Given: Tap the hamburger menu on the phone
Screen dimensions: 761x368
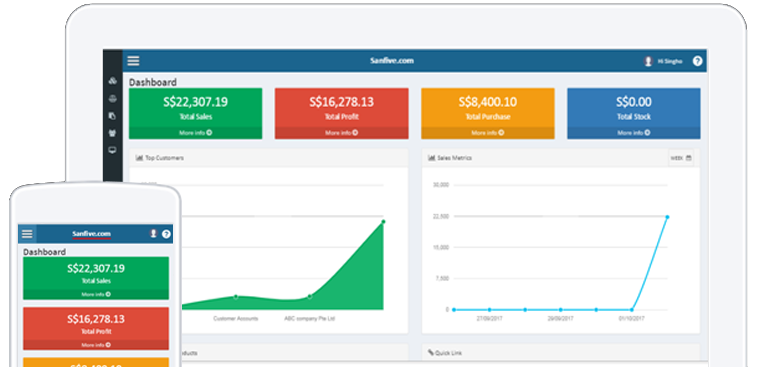Looking at the screenshot, I should 27,234.
